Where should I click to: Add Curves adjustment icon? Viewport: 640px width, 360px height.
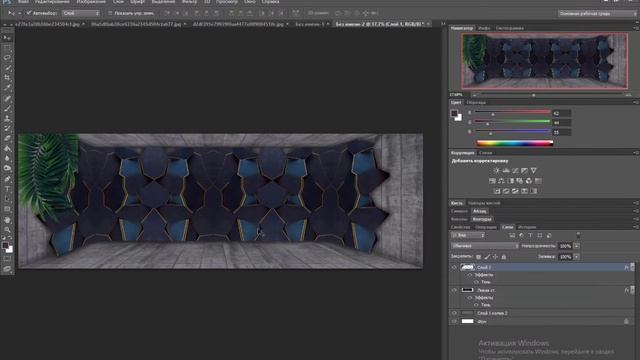click(515, 171)
